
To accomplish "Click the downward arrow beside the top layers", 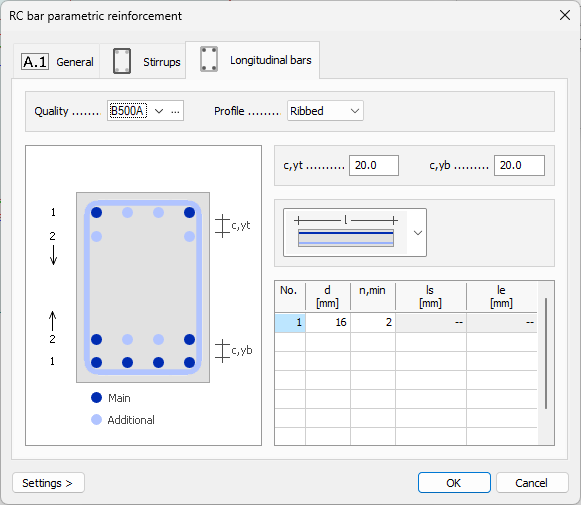I will point(53,255).
